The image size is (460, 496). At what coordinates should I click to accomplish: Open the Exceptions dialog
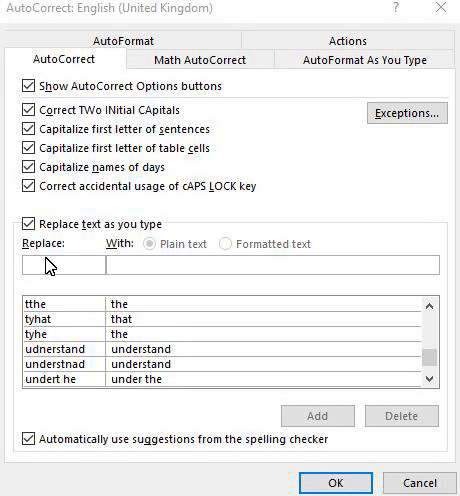pyautogui.click(x=407, y=113)
